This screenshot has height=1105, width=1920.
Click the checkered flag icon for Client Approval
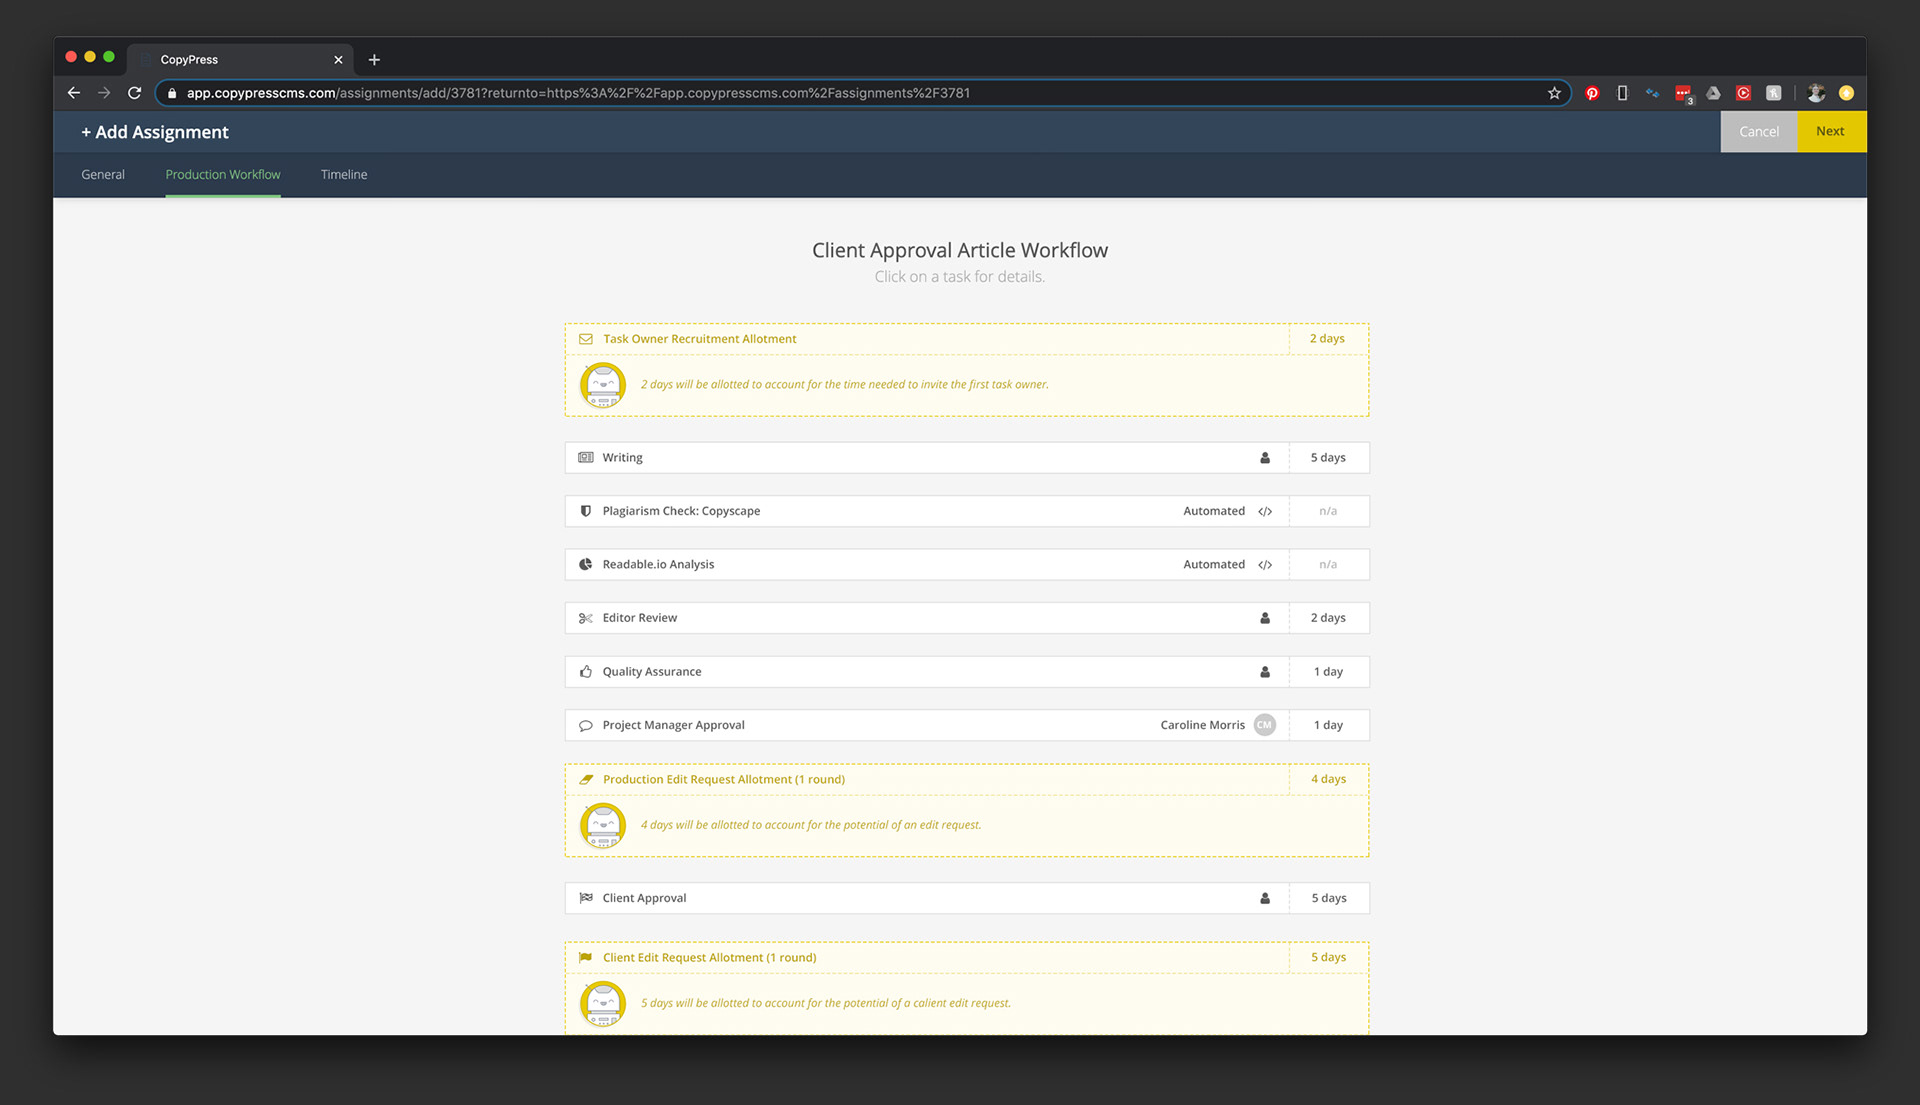pyautogui.click(x=586, y=898)
